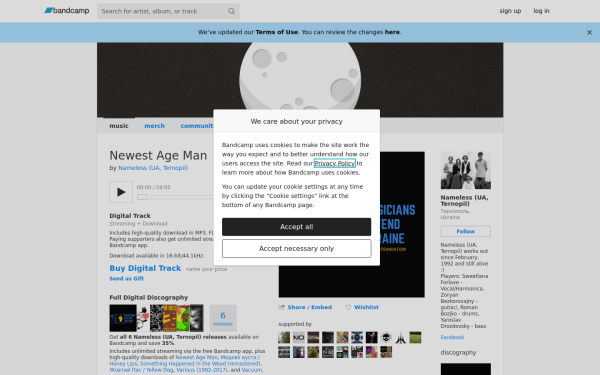Switch to the merch tab
The image size is (600, 375).
click(155, 126)
